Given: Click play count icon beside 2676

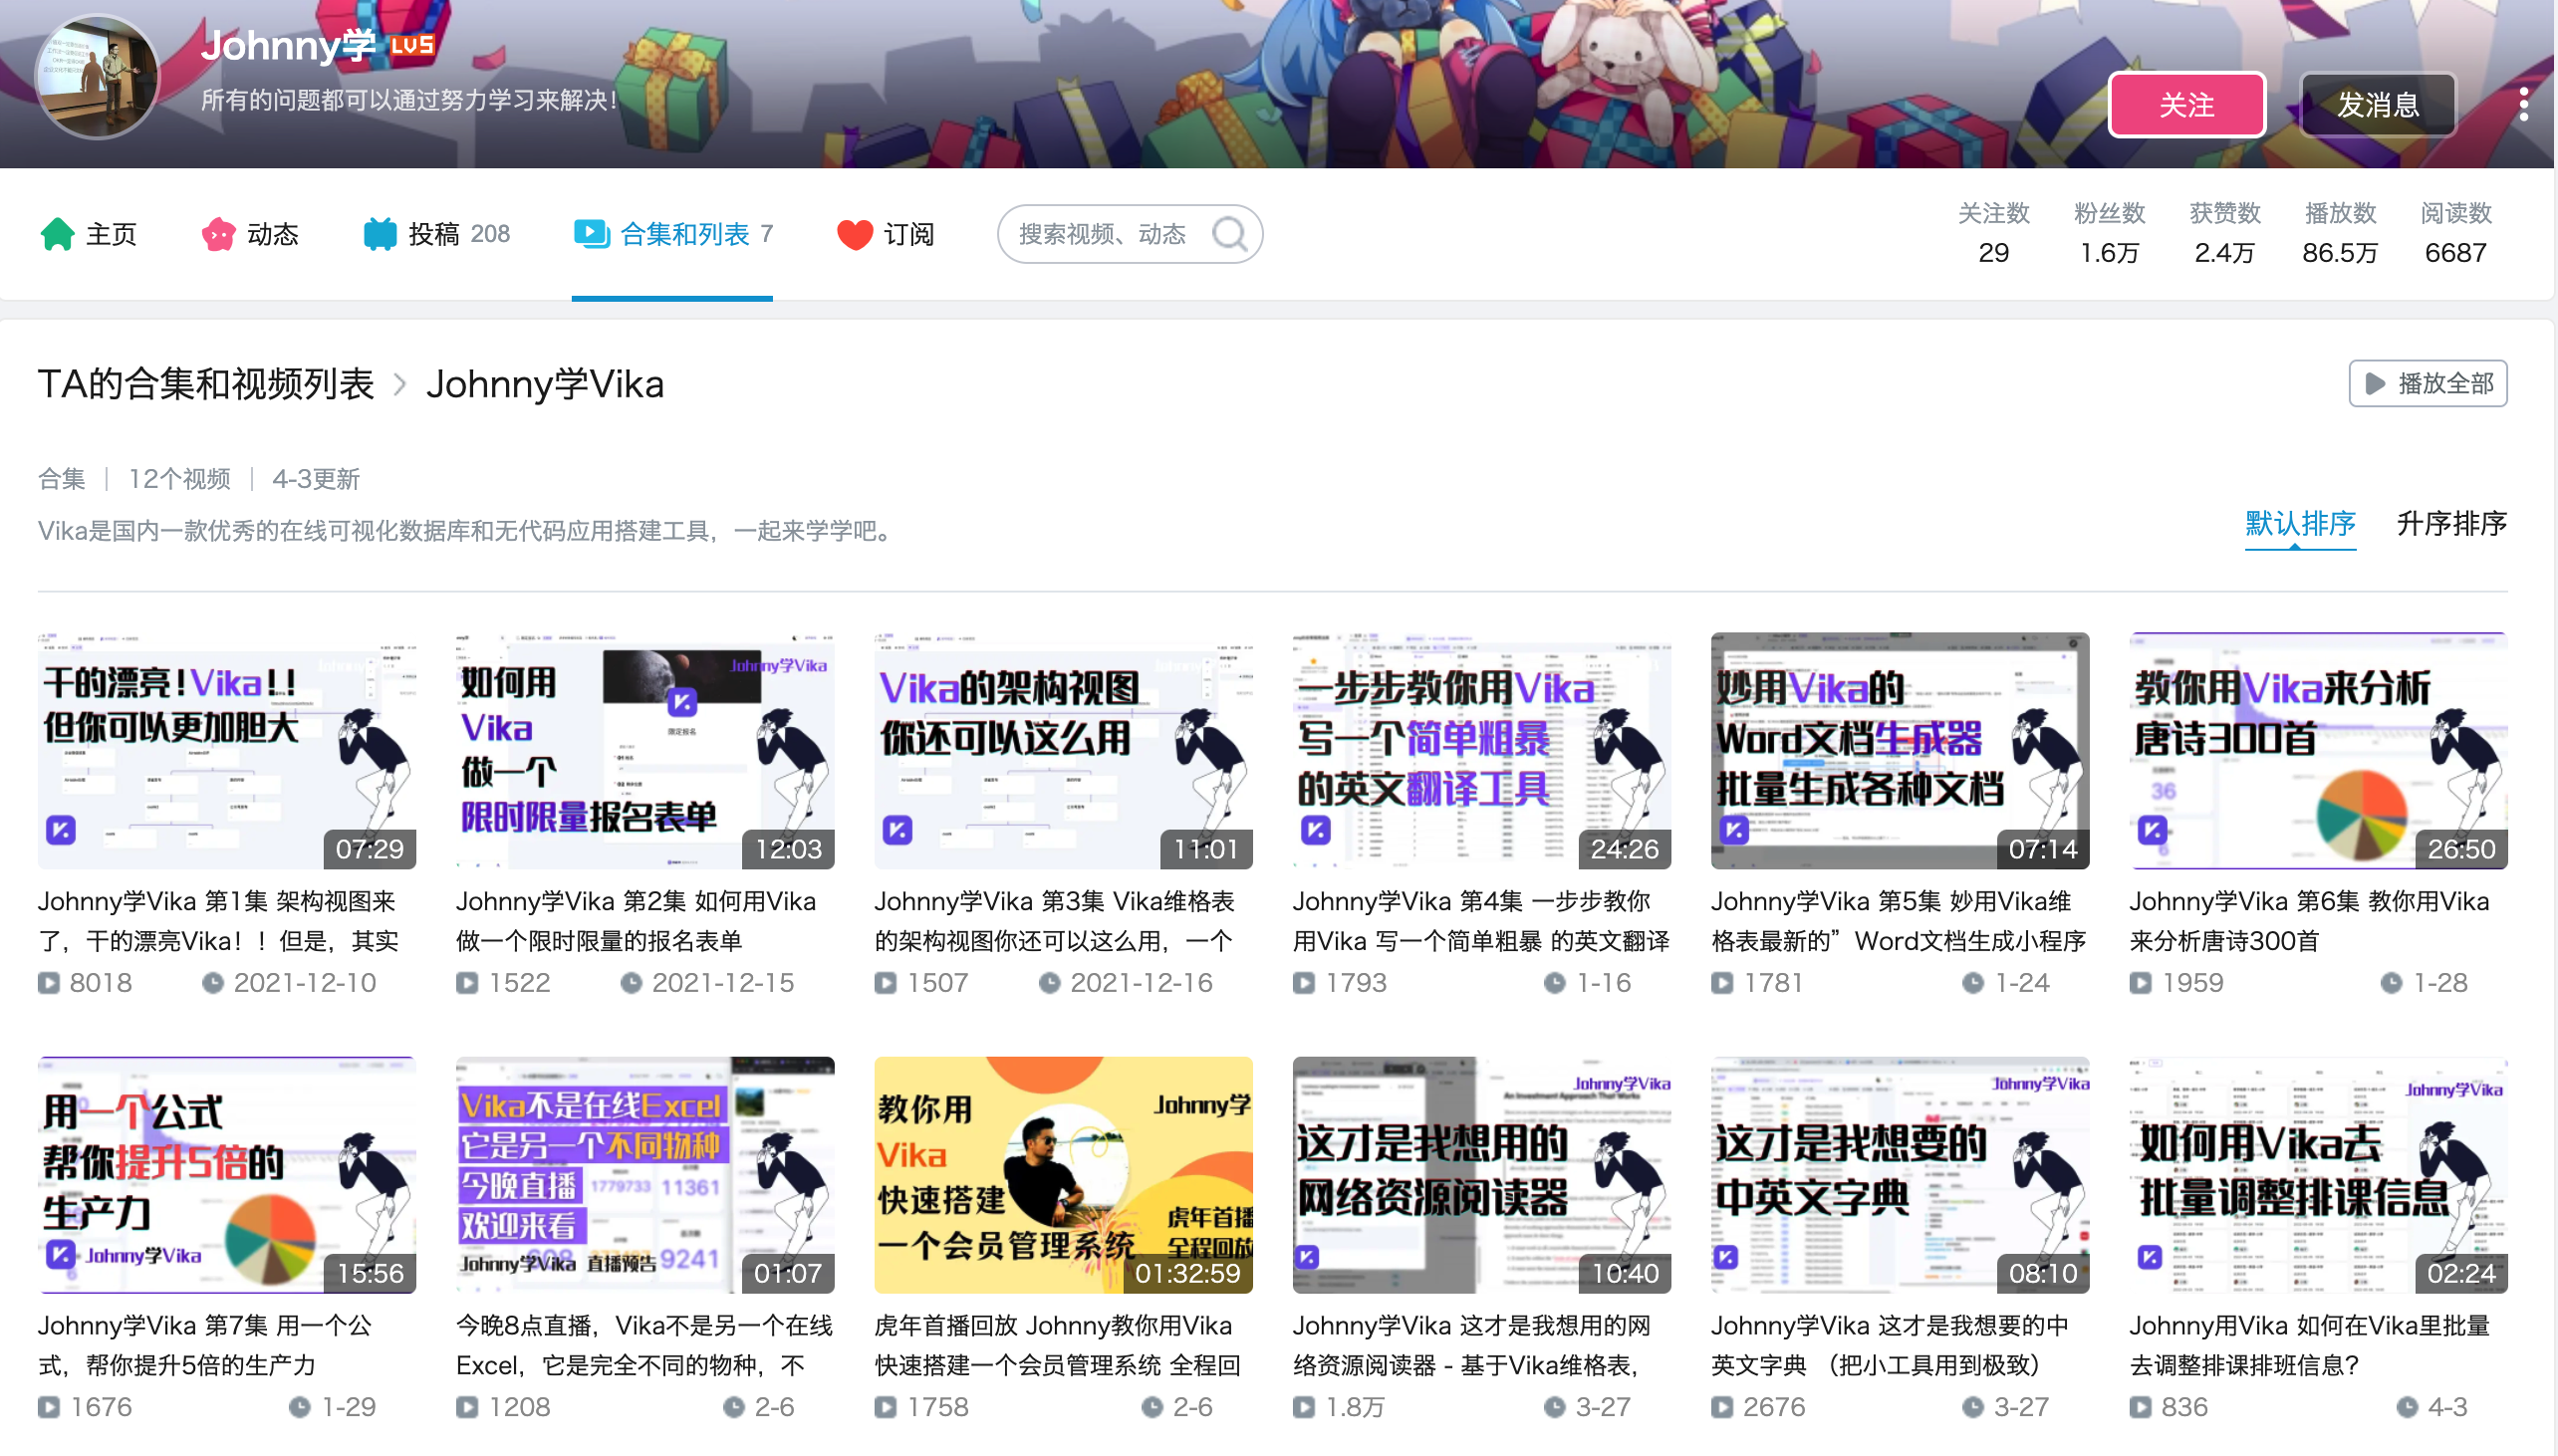Looking at the screenshot, I should tap(1722, 1407).
